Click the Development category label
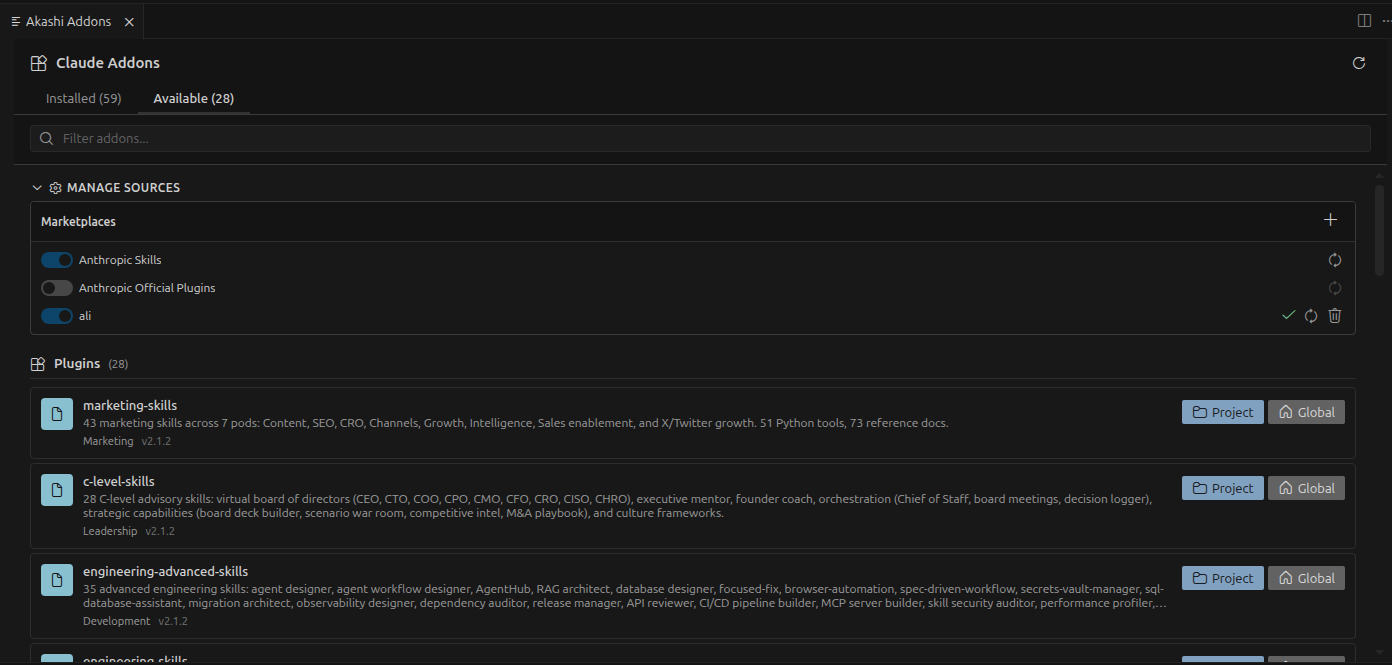 (117, 621)
